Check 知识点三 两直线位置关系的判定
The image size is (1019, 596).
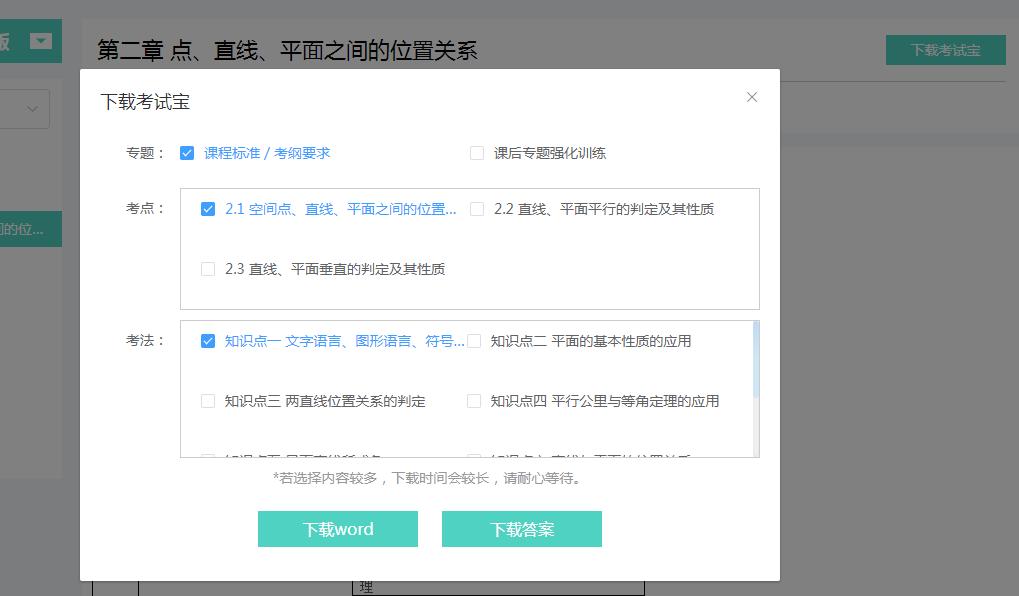click(208, 401)
